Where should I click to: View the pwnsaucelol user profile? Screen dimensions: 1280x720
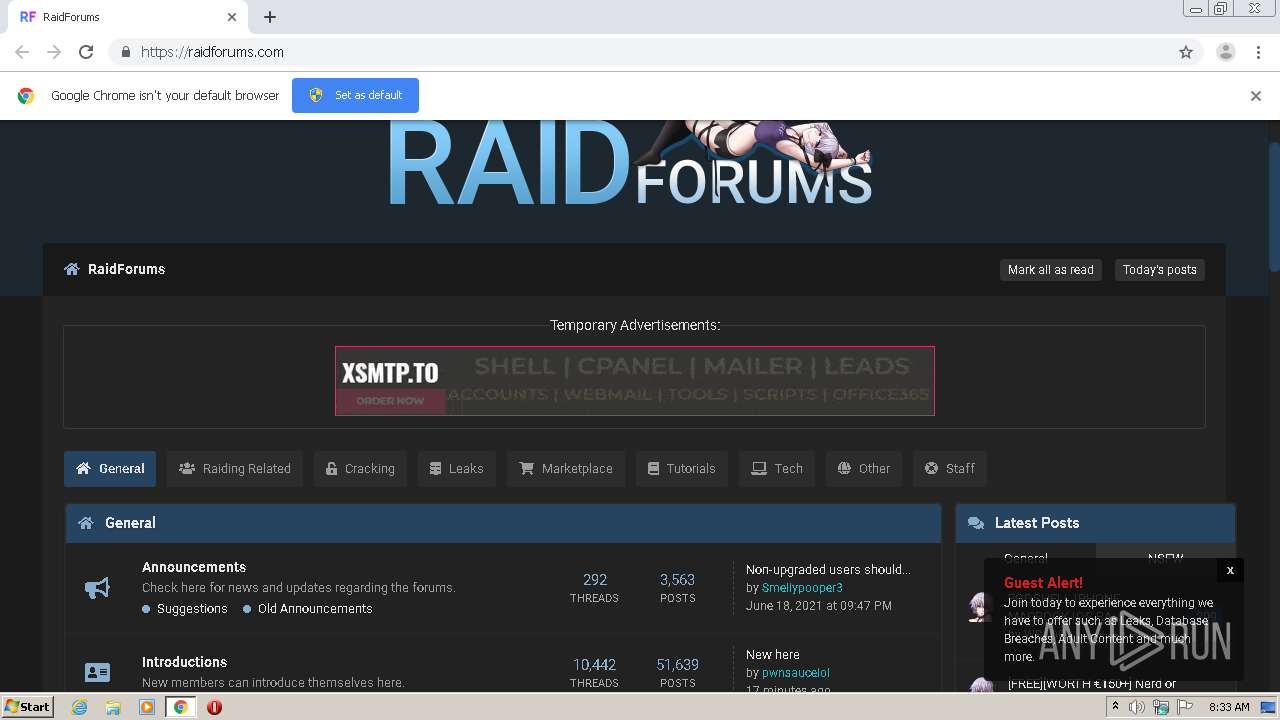[x=796, y=673]
